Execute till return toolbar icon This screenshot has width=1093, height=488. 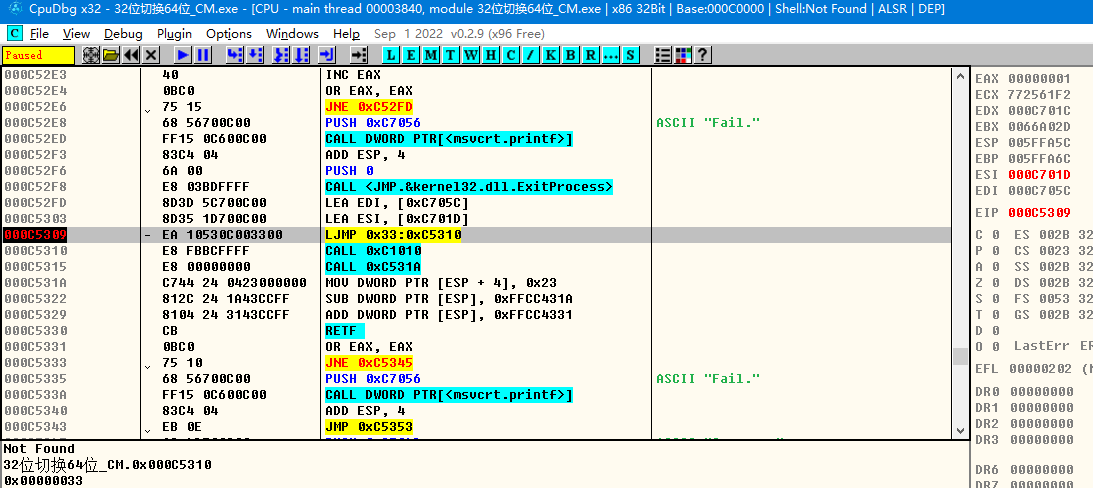pos(328,56)
